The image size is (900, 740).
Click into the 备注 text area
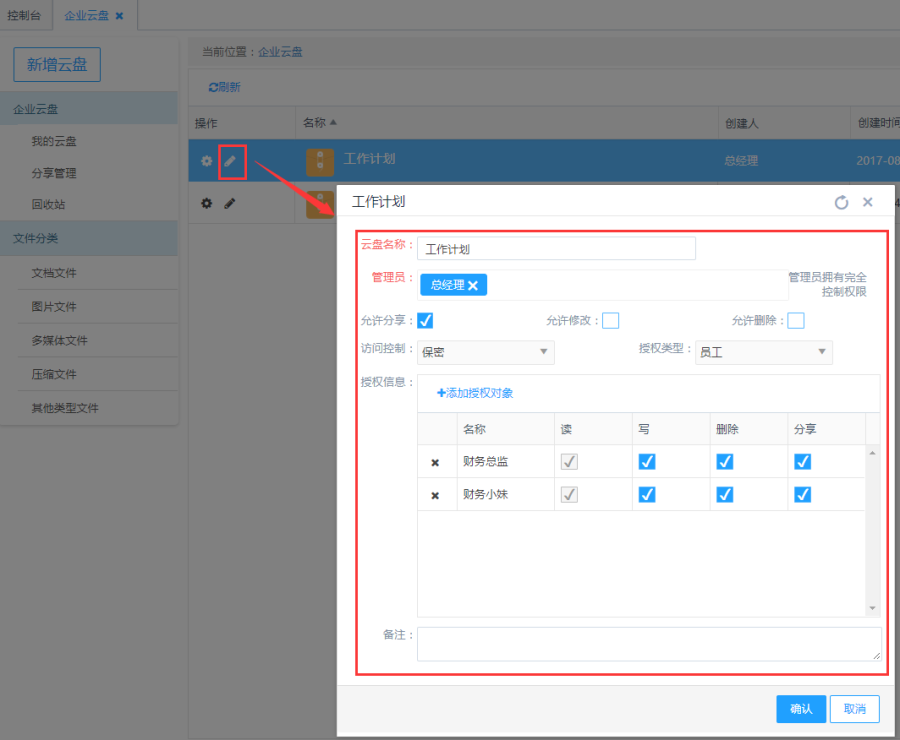tap(648, 643)
